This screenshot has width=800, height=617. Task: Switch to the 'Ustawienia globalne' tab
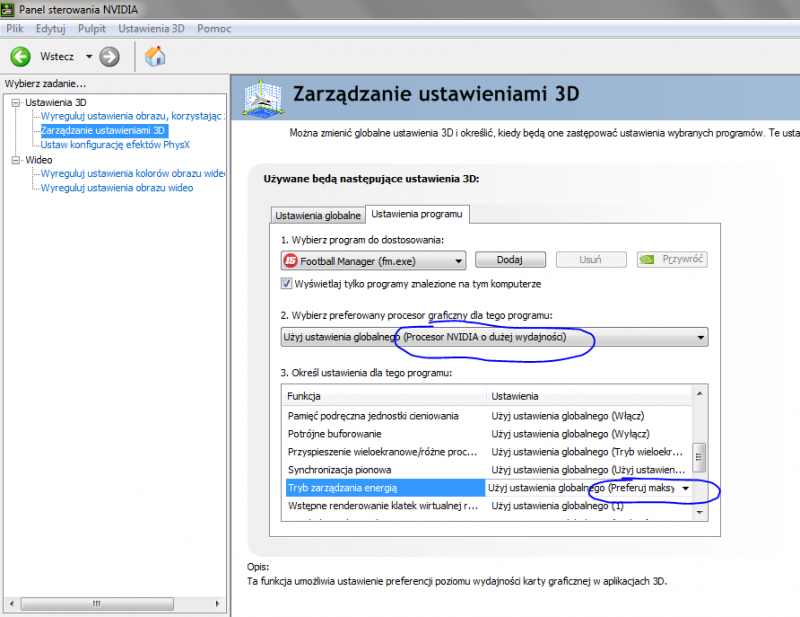click(318, 215)
